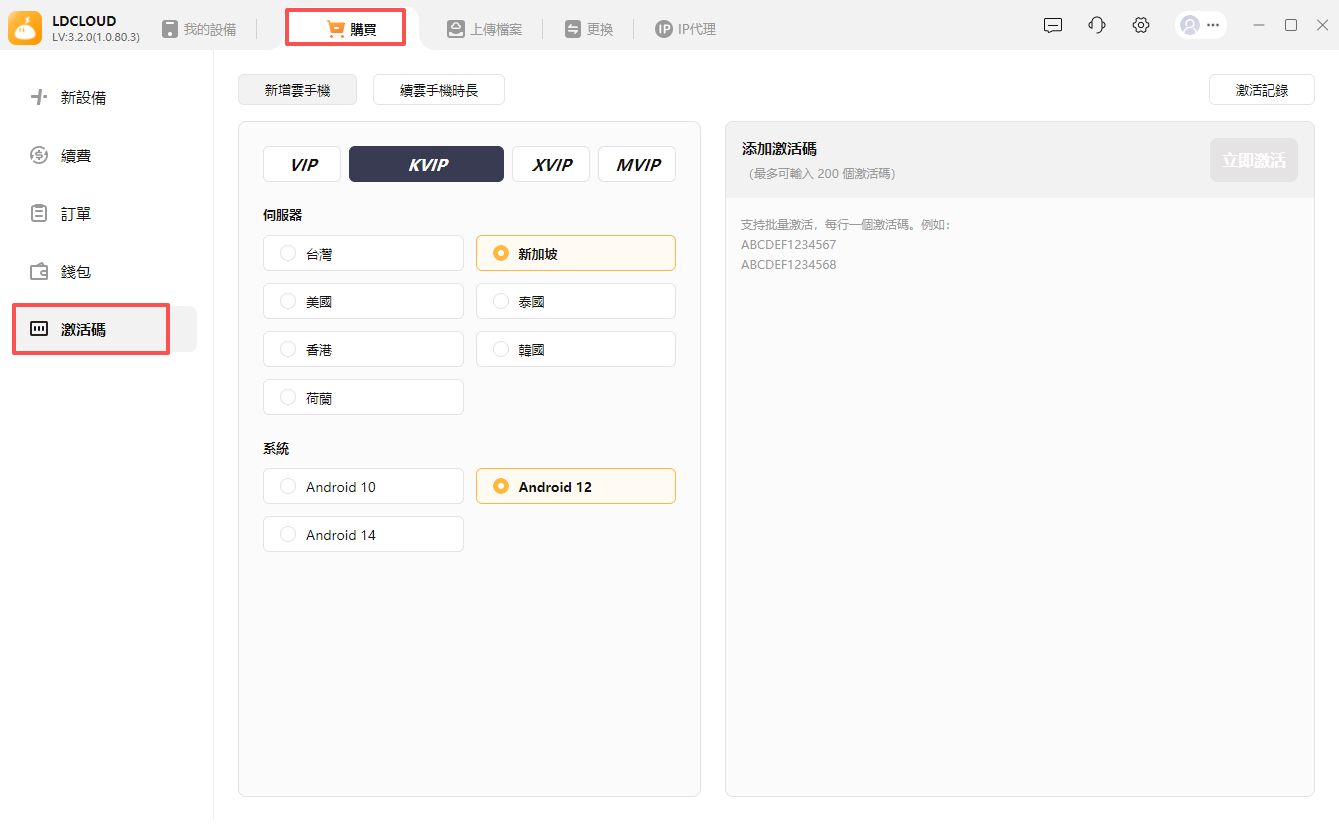Open the 錢包 wallet section

(x=76, y=272)
